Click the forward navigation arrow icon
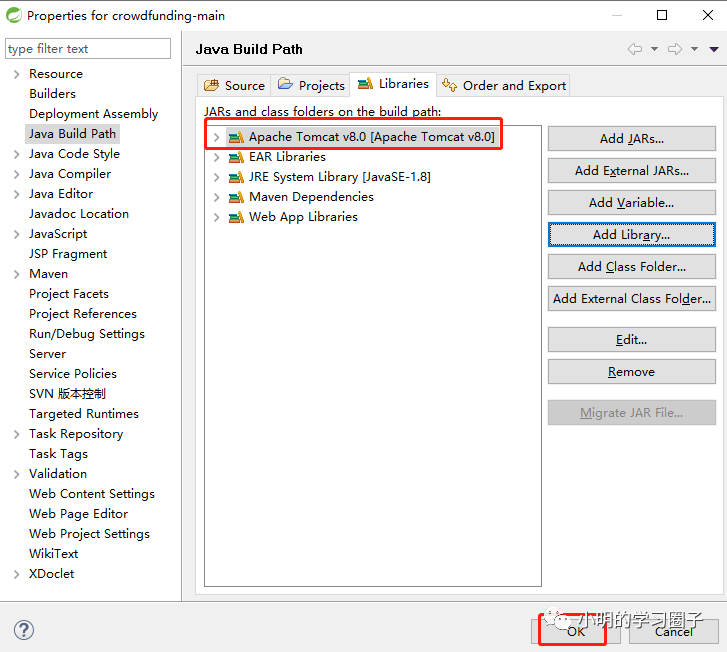Screen dimensions: 727x652 (x=675, y=49)
